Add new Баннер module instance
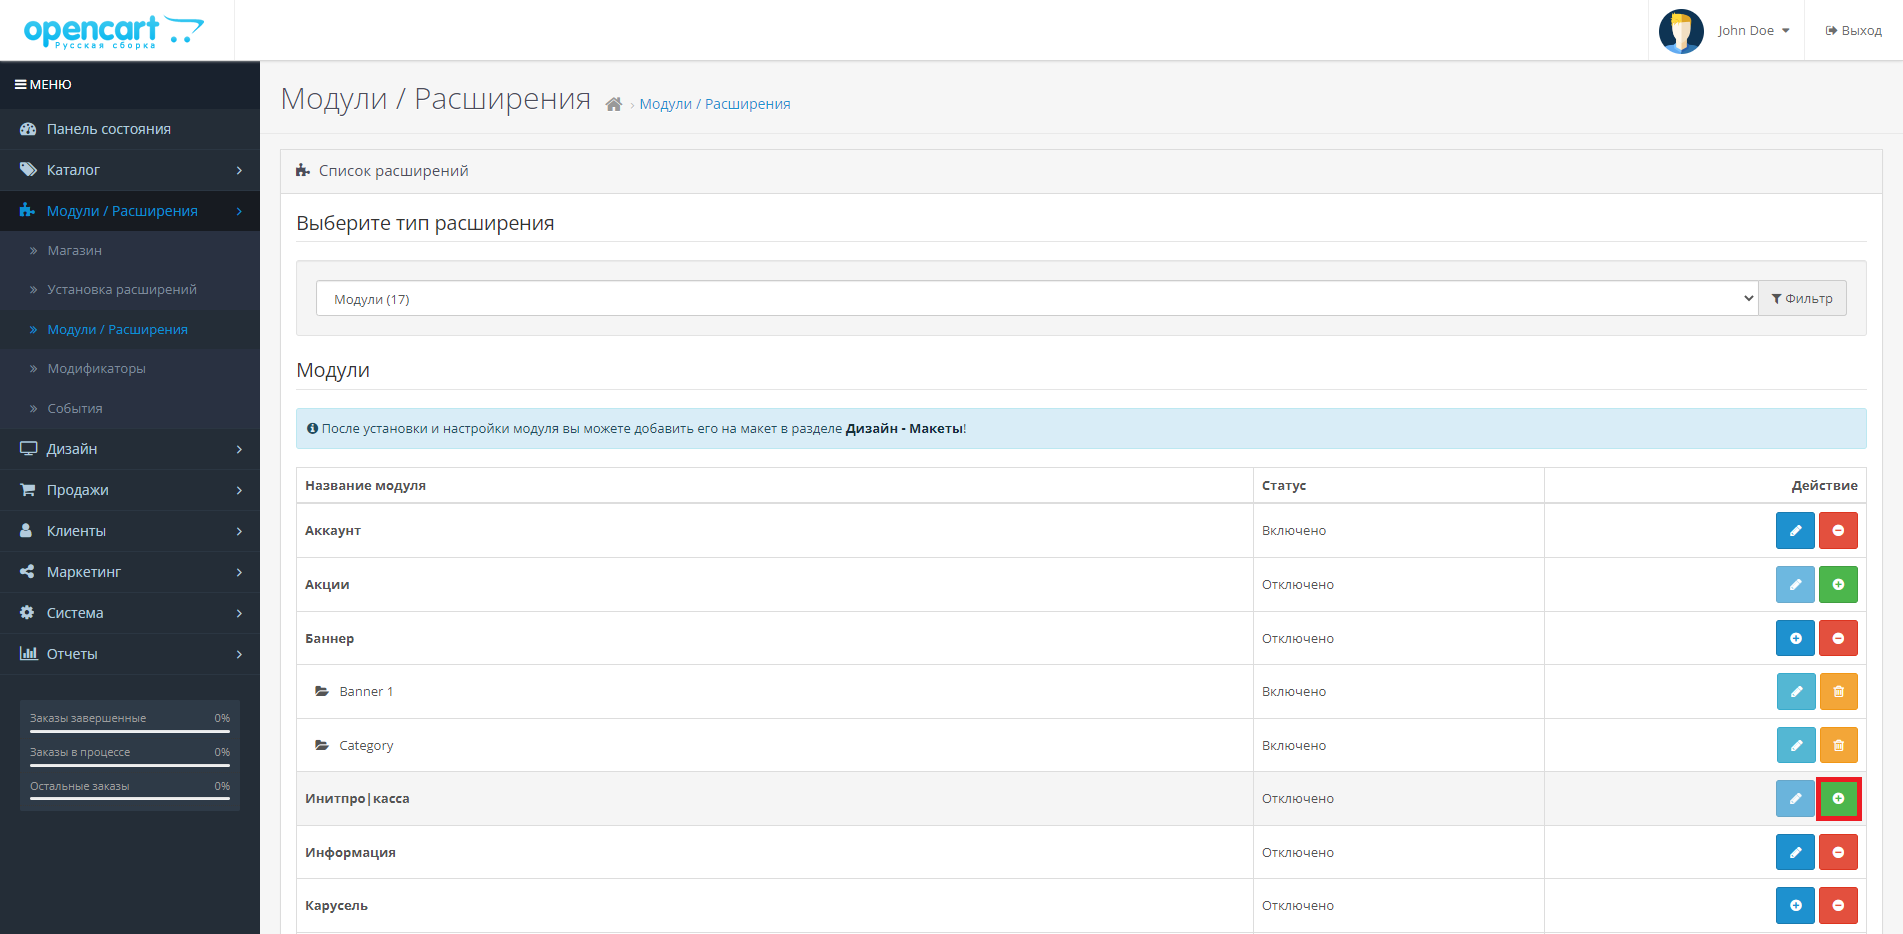The width and height of the screenshot is (1903, 934). click(1795, 638)
